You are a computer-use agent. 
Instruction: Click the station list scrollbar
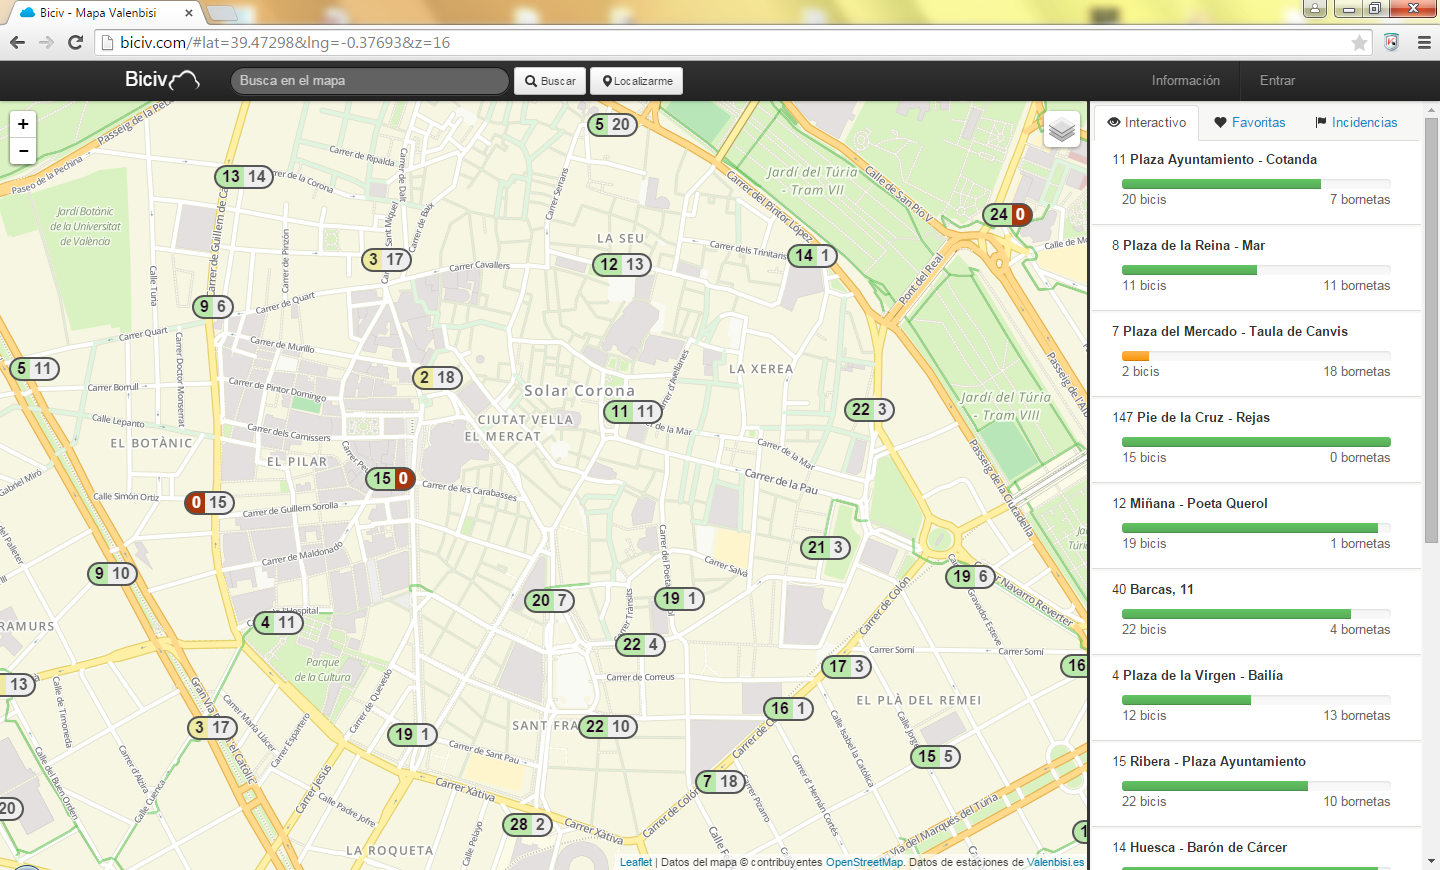click(x=1431, y=330)
